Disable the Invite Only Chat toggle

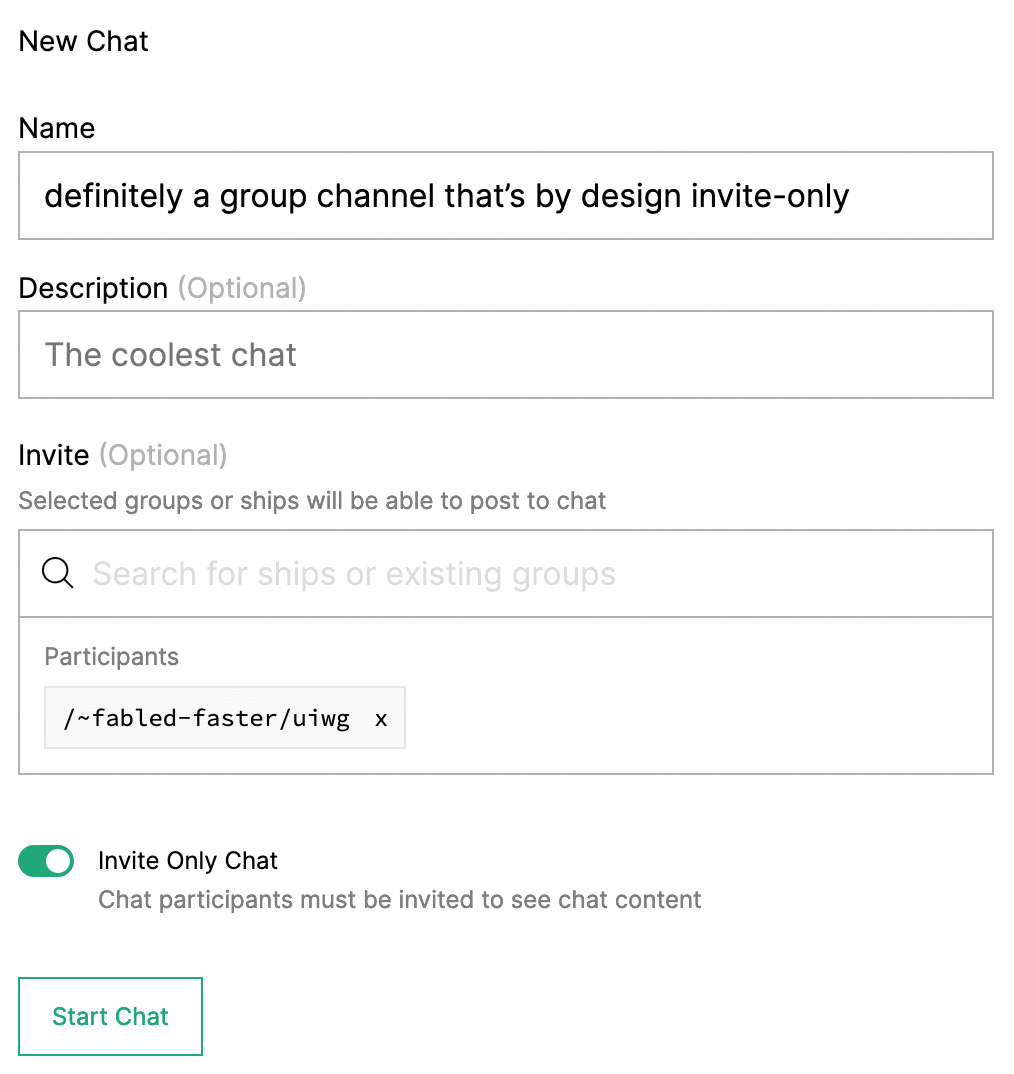point(46,861)
